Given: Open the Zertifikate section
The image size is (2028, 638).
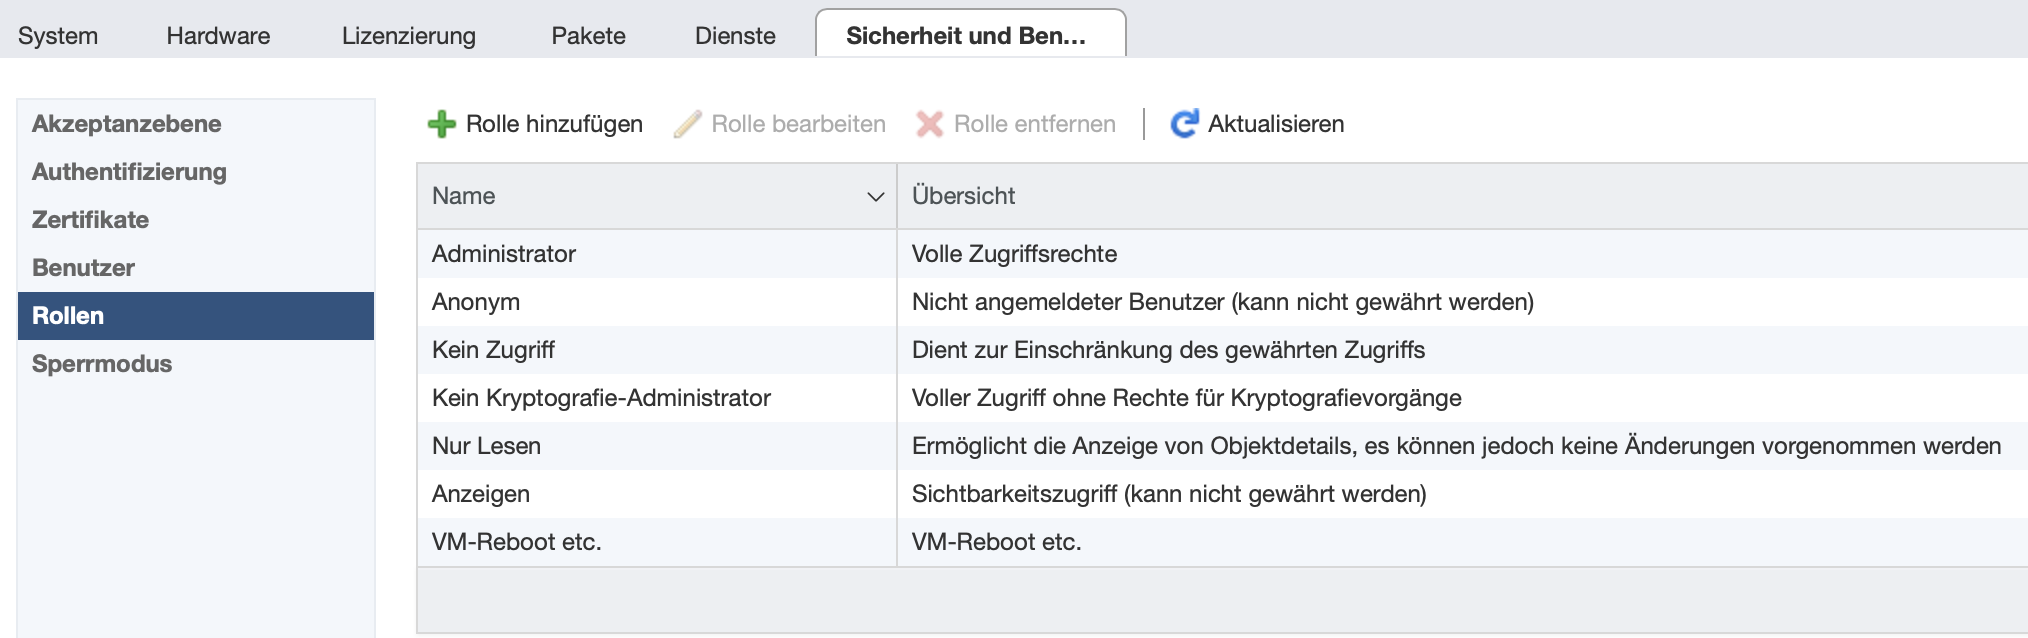Looking at the screenshot, I should click(90, 220).
